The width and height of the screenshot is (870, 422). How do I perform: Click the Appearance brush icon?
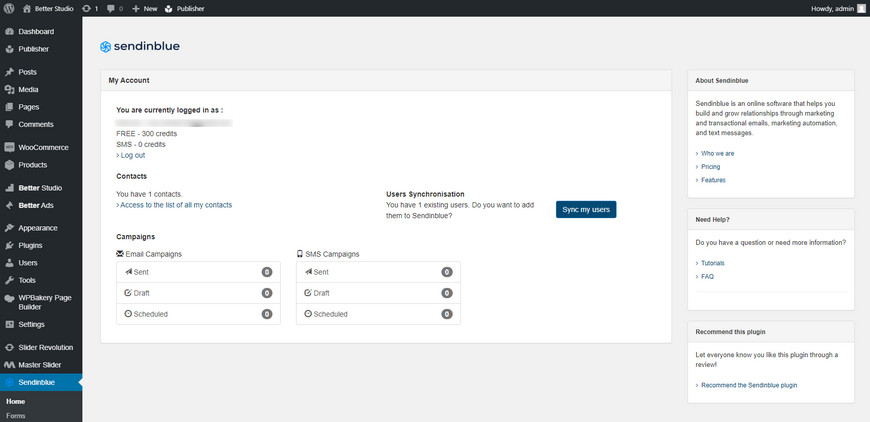tap(9, 228)
